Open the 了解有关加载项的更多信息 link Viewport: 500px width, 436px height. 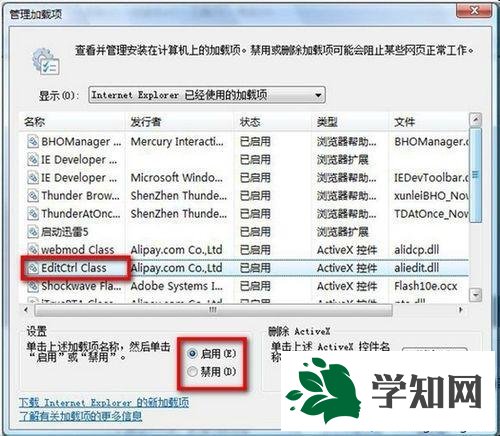[x=80, y=416]
